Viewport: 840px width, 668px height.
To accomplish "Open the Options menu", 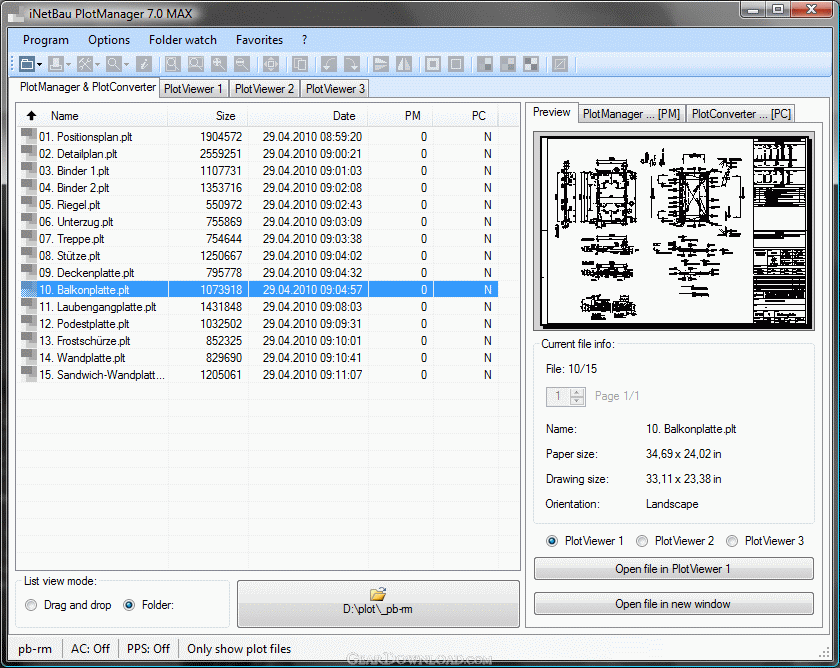I will [109, 40].
